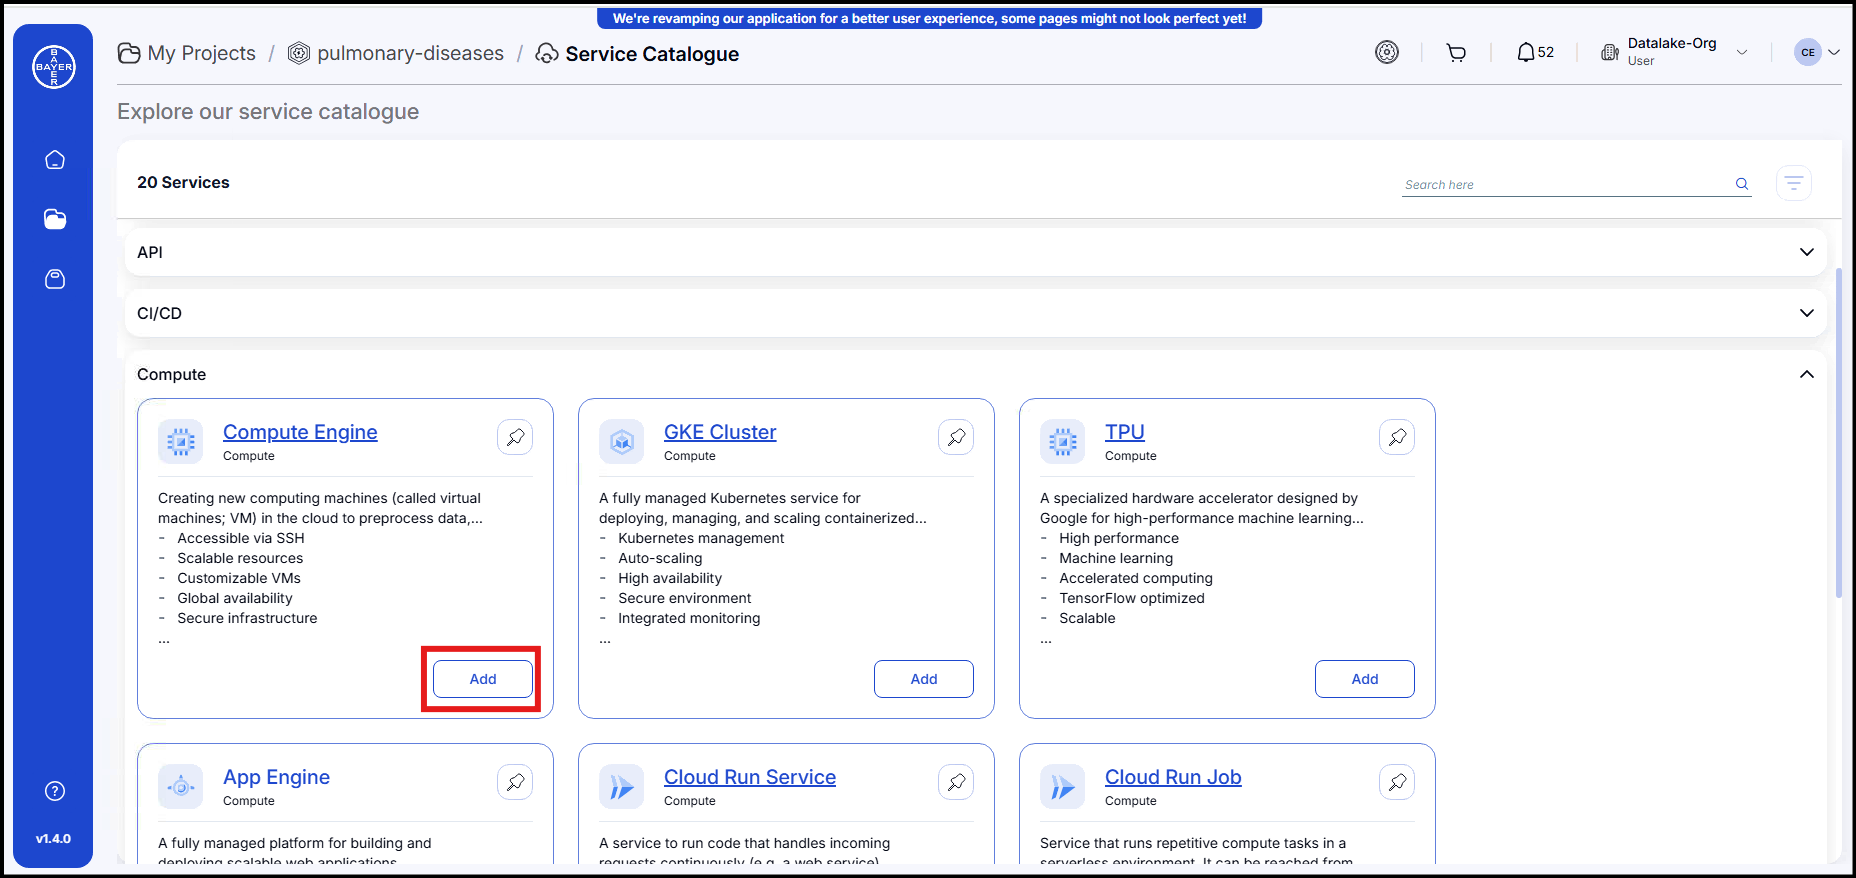Click the circular support icon in header
Screen dimensions: 1856x878
click(1387, 52)
